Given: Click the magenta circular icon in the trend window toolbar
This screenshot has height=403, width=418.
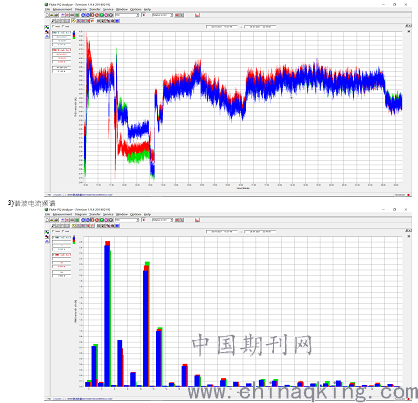Looking at the screenshot, I should tap(106, 15).
